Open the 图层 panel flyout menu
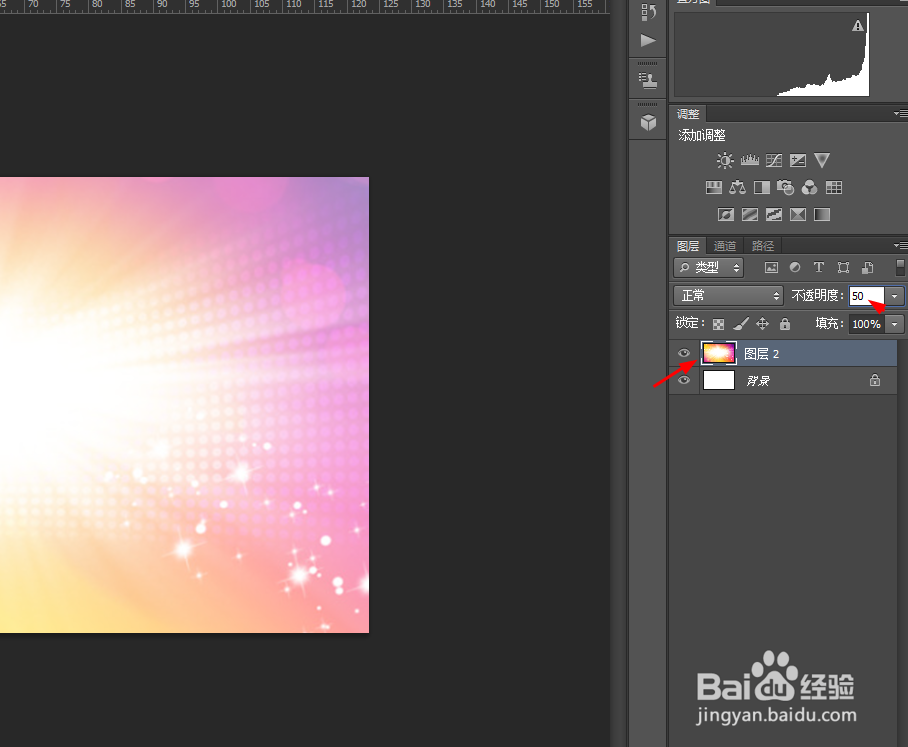908x747 pixels. point(900,246)
